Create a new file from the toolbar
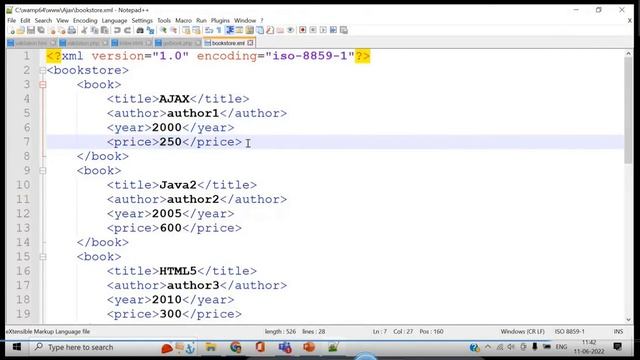Screen dimensions: 640x360 point(11,30)
